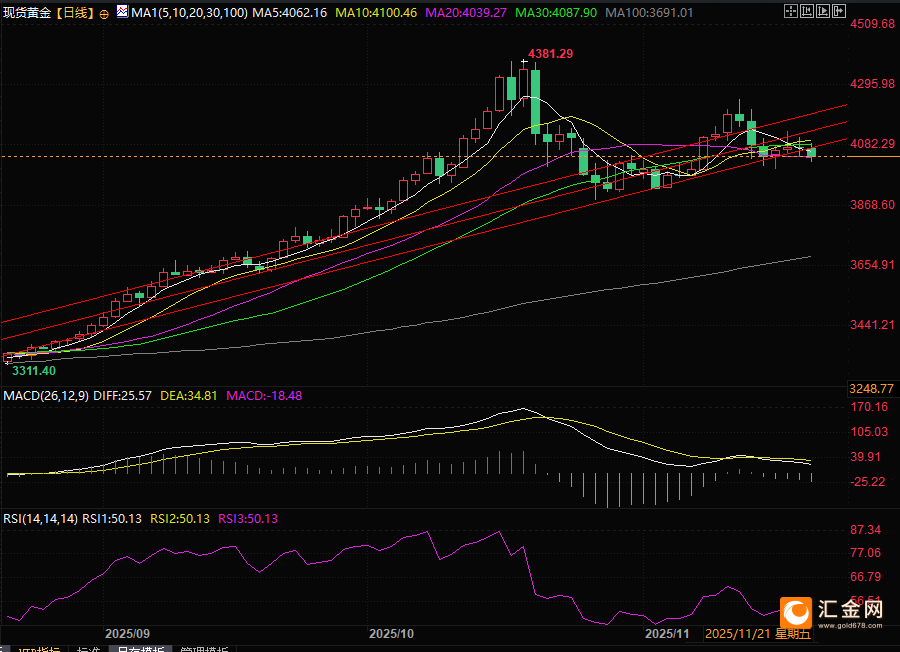Viewport: 900px width, 652px height.
Task: Select the 管理模板 tab at bottom
Action: tap(204, 649)
